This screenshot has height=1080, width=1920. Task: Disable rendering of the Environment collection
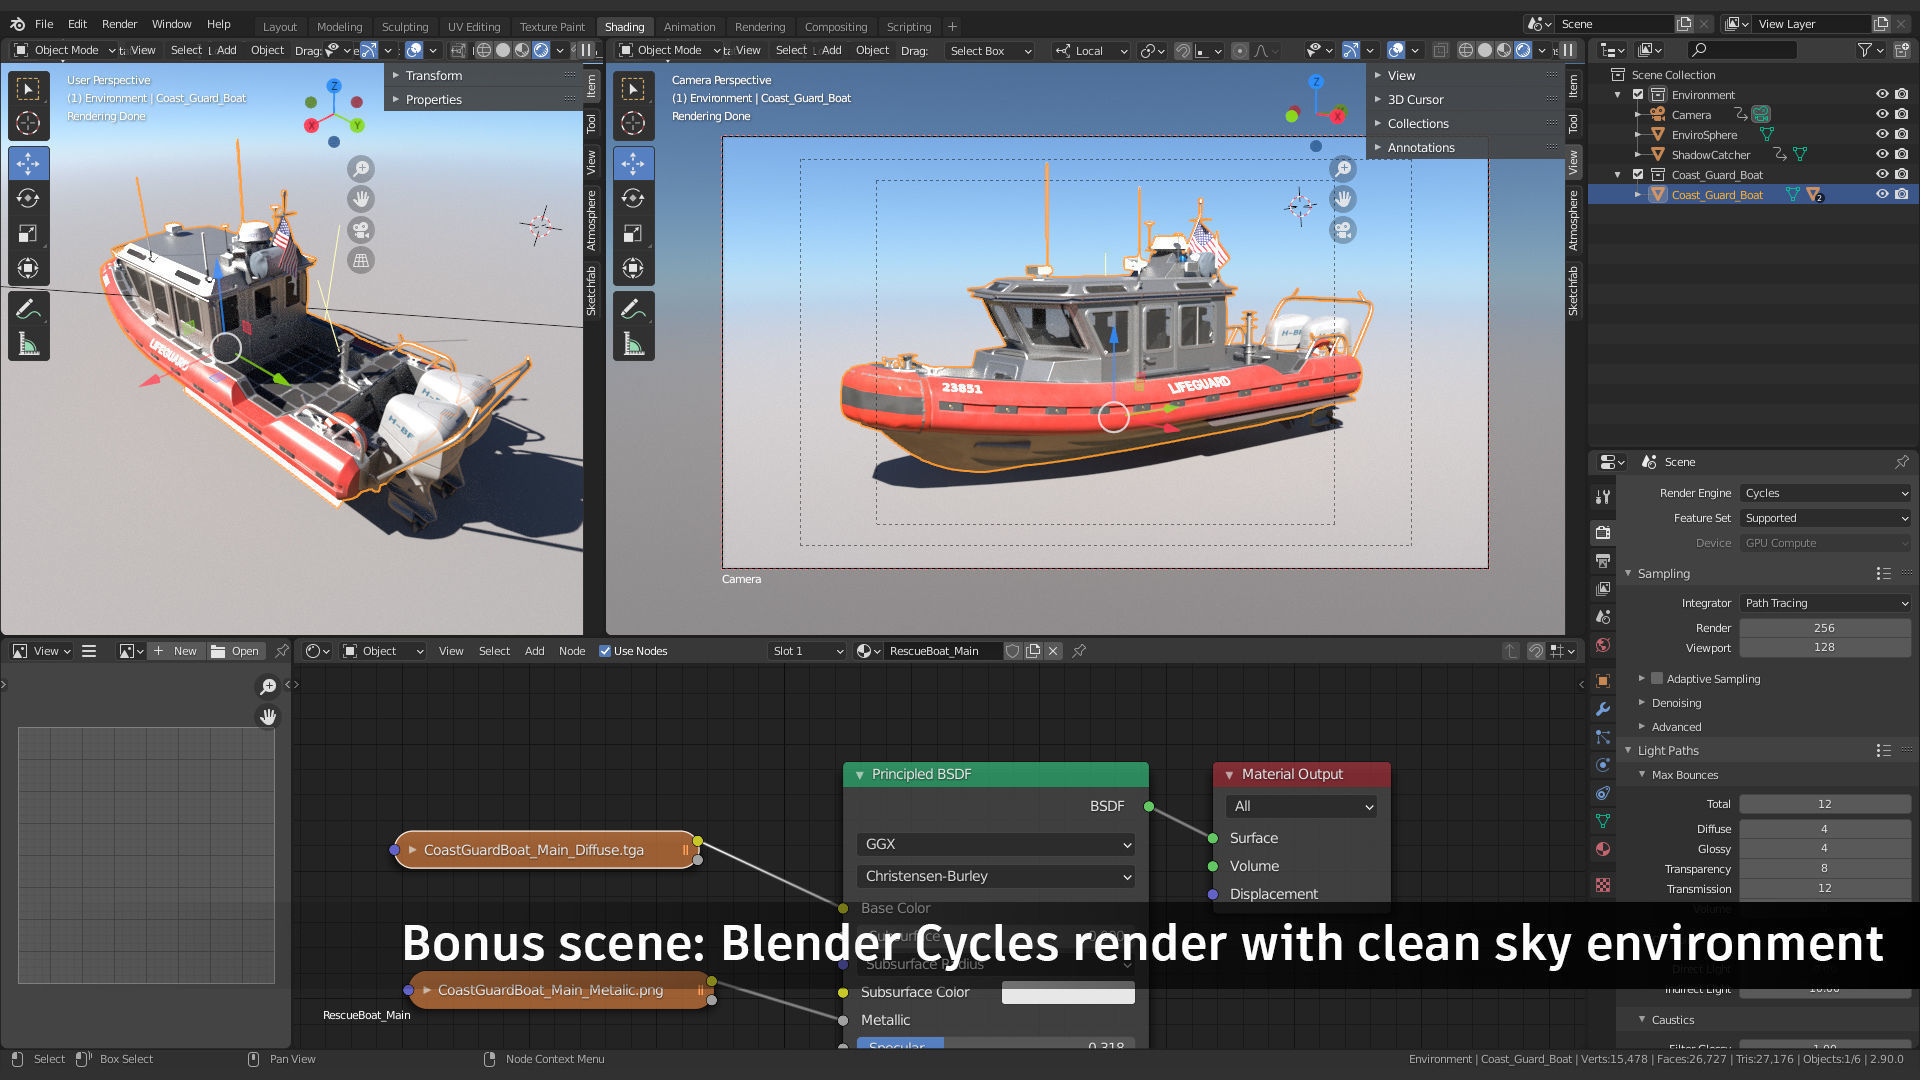click(x=1902, y=94)
